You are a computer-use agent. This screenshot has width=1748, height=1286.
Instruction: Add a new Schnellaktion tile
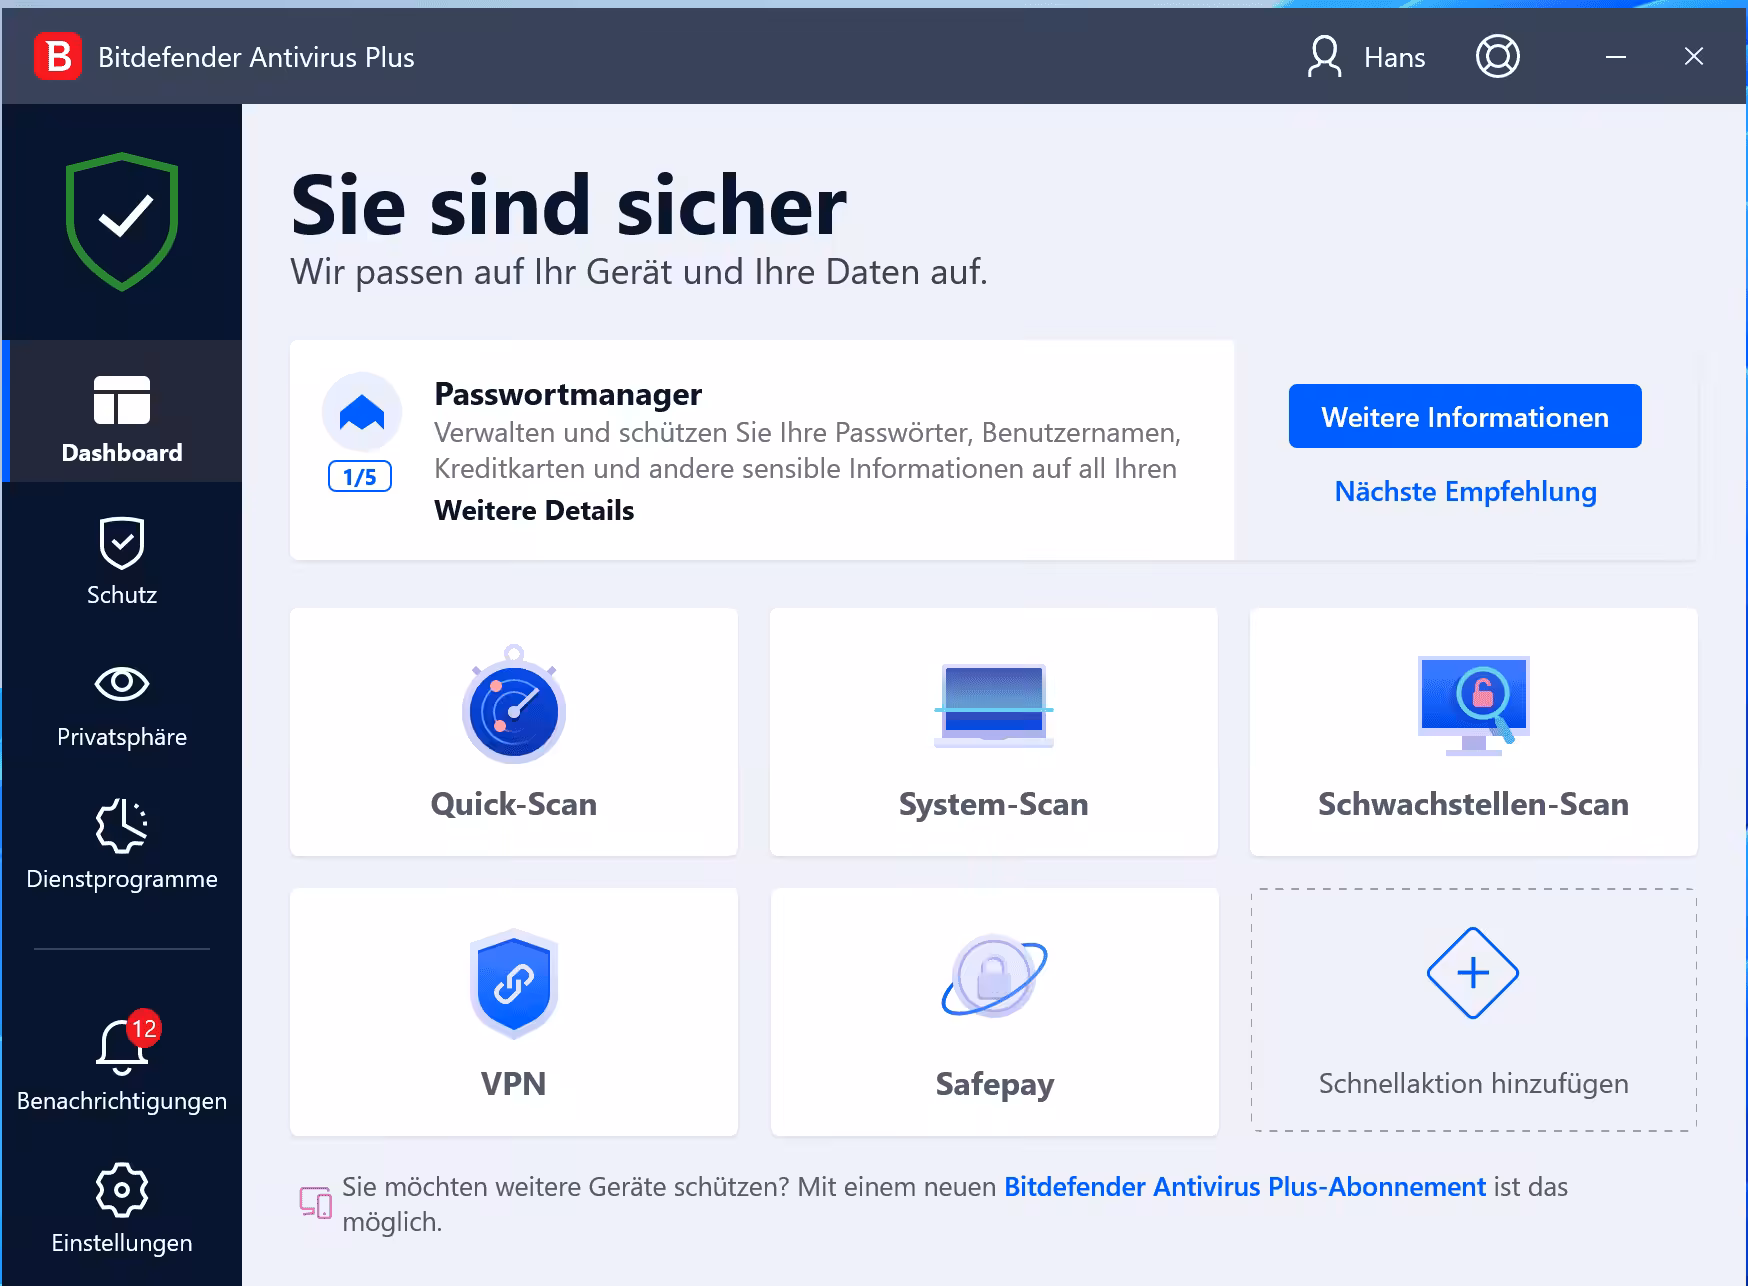coord(1472,1013)
